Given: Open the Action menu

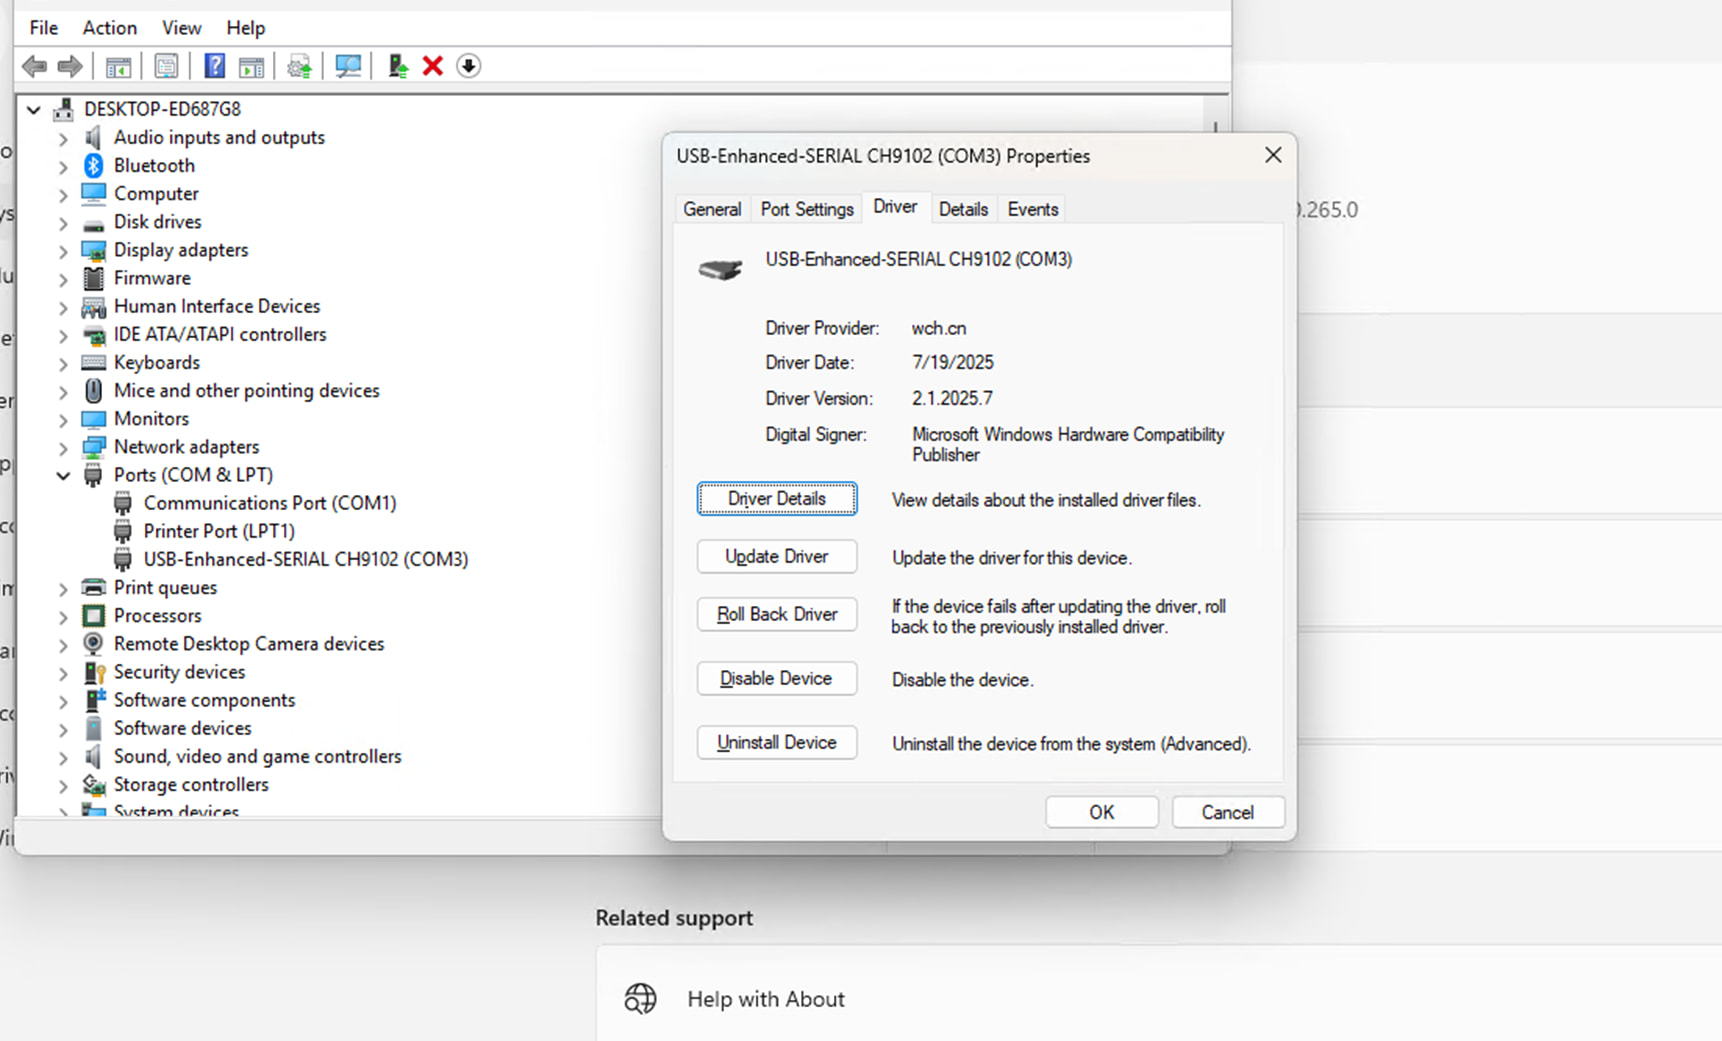Looking at the screenshot, I should coord(109,28).
